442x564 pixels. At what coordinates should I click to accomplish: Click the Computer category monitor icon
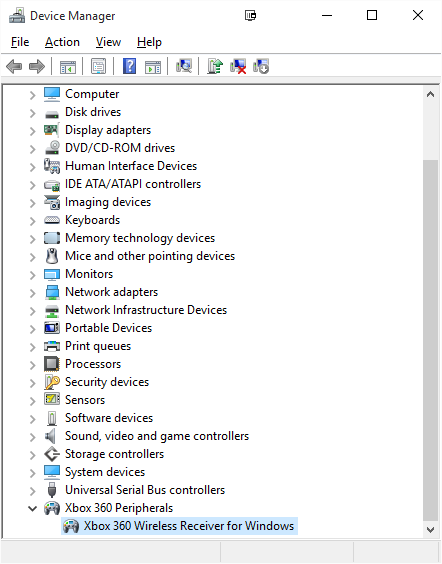click(x=52, y=94)
